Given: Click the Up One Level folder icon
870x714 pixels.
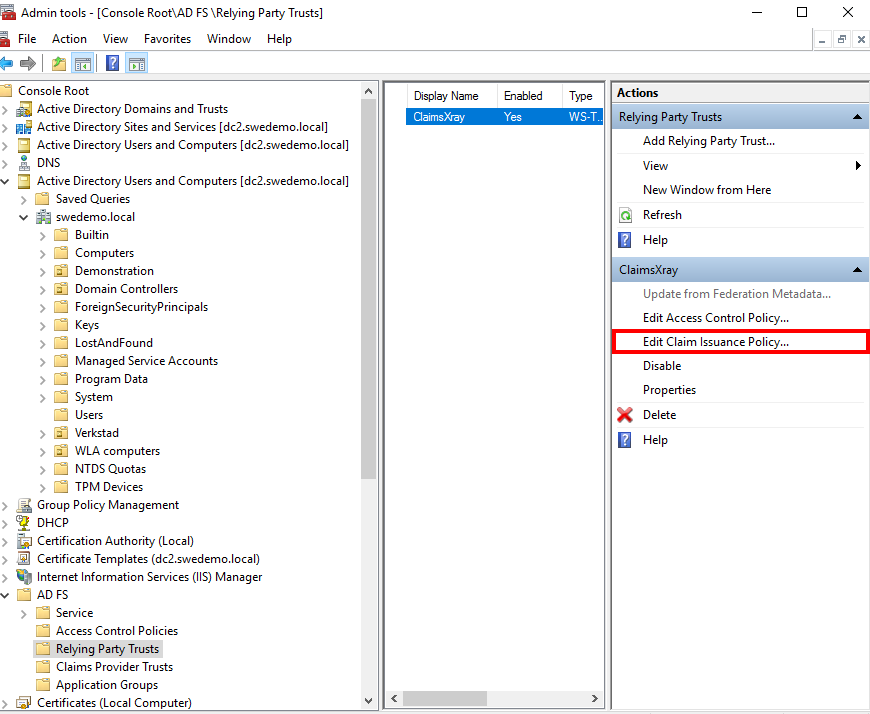Looking at the screenshot, I should pos(59,64).
